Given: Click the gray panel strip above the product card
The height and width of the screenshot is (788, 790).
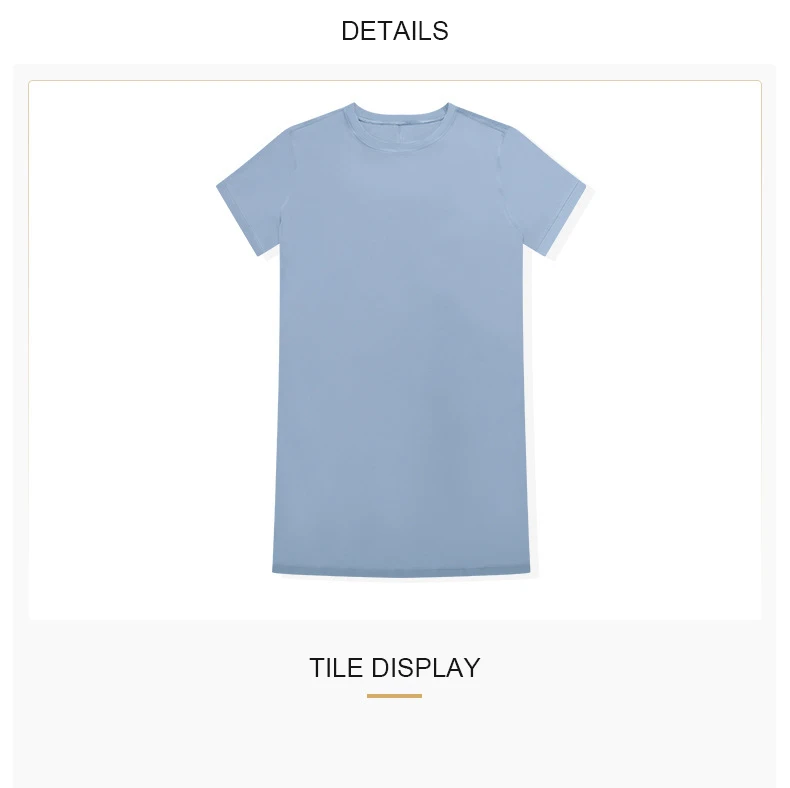Looking at the screenshot, I should 394,72.
